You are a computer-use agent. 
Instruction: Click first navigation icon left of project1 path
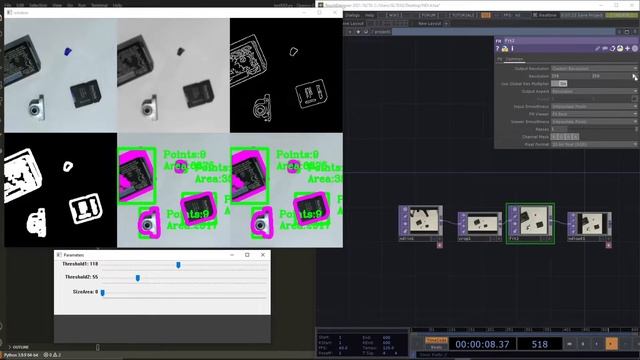pos(350,31)
